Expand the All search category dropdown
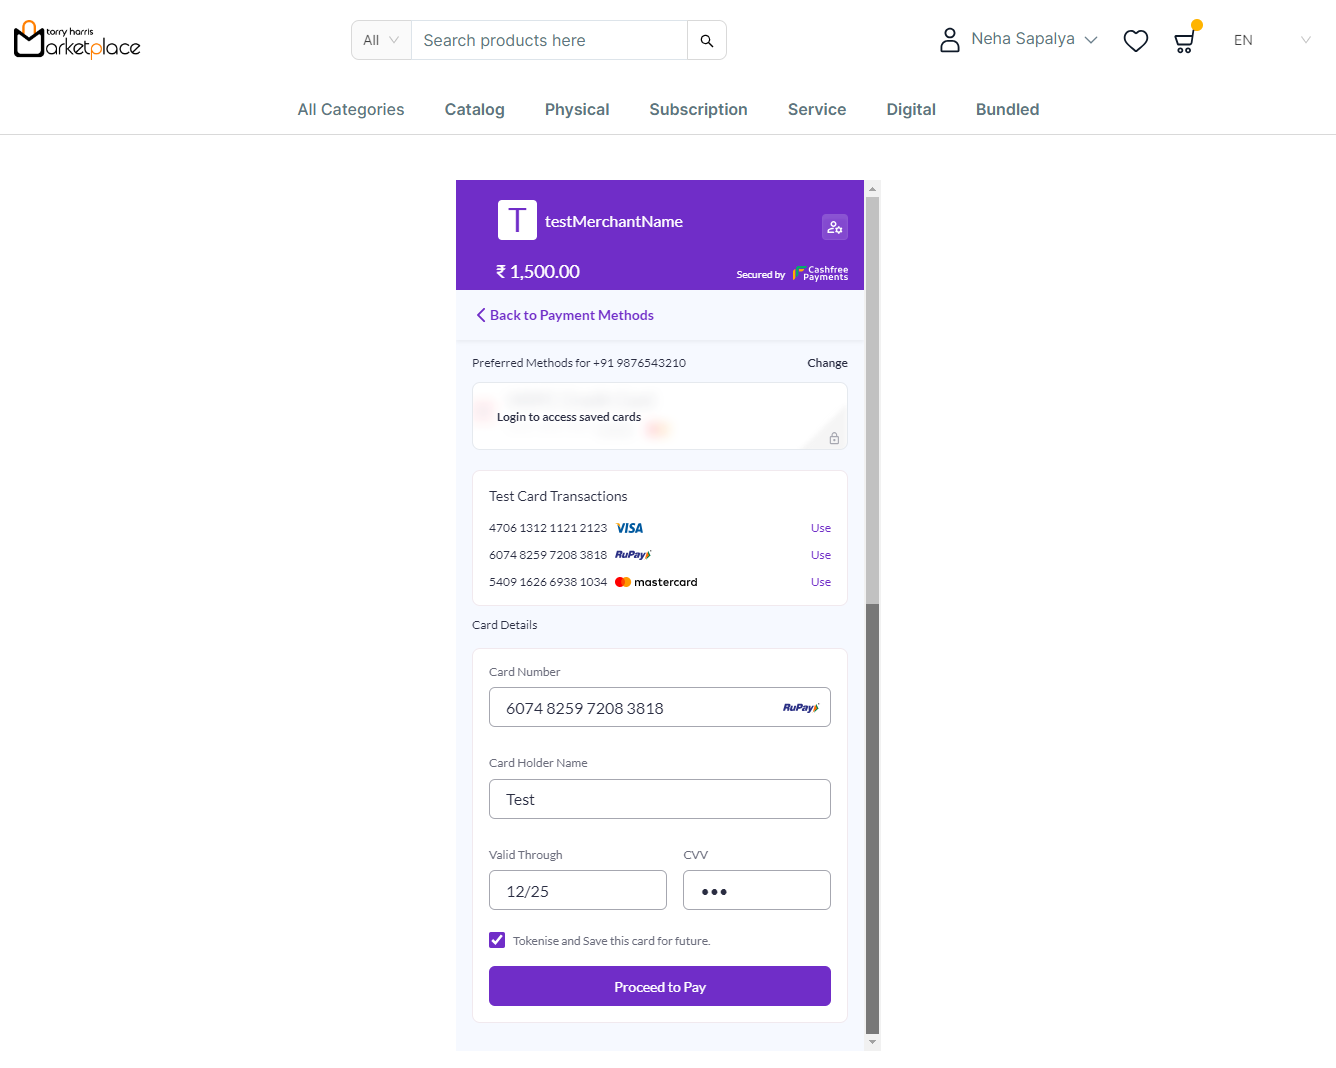This screenshot has height=1068, width=1336. coord(381,41)
